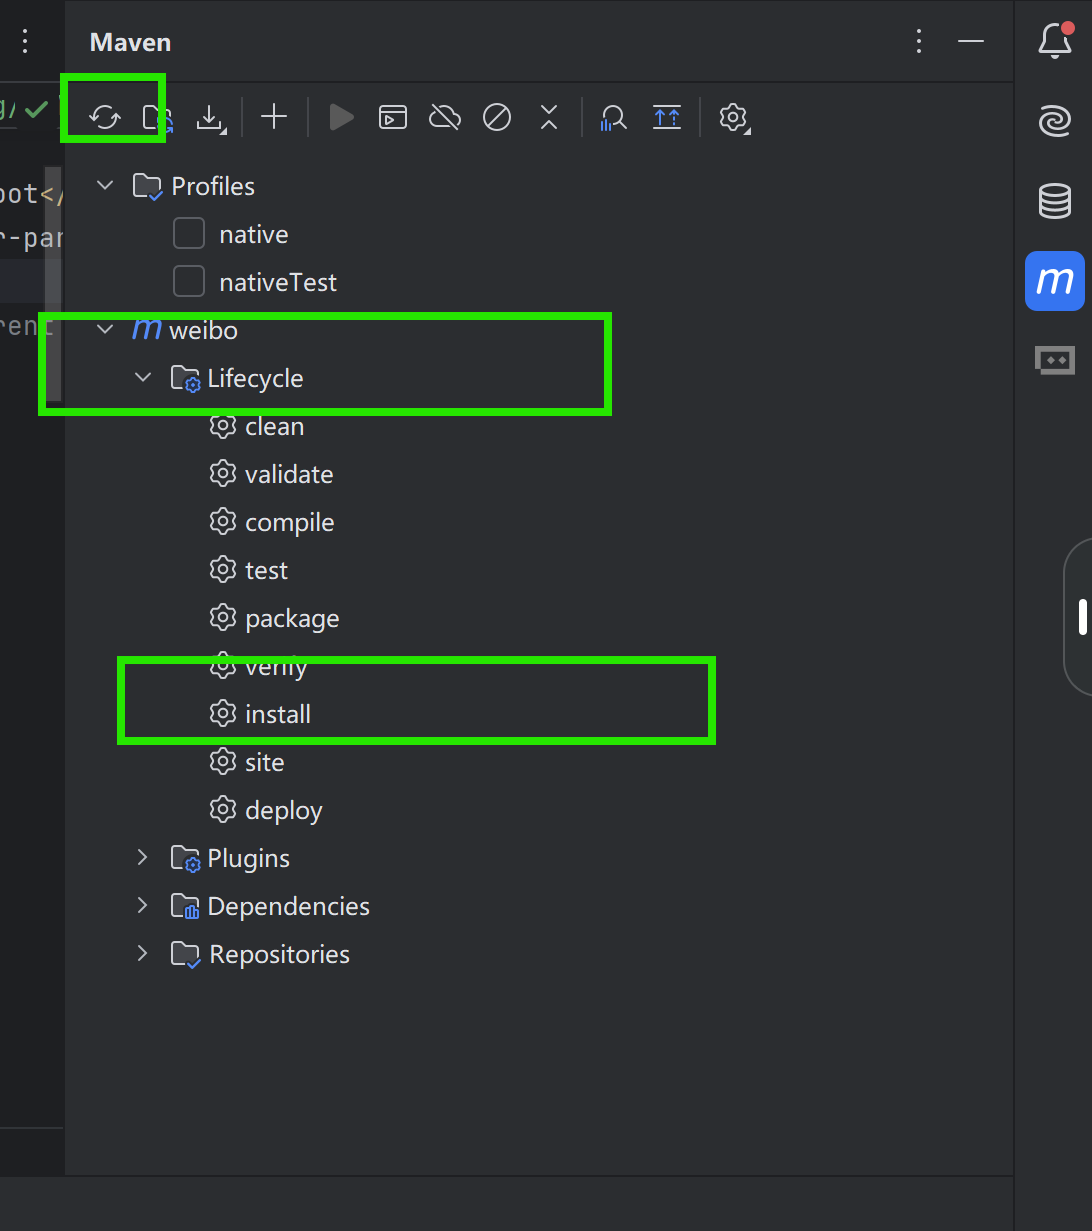Screen dimensions: 1092x1231
Task: Select the package lifecycle goal
Action: [292, 618]
